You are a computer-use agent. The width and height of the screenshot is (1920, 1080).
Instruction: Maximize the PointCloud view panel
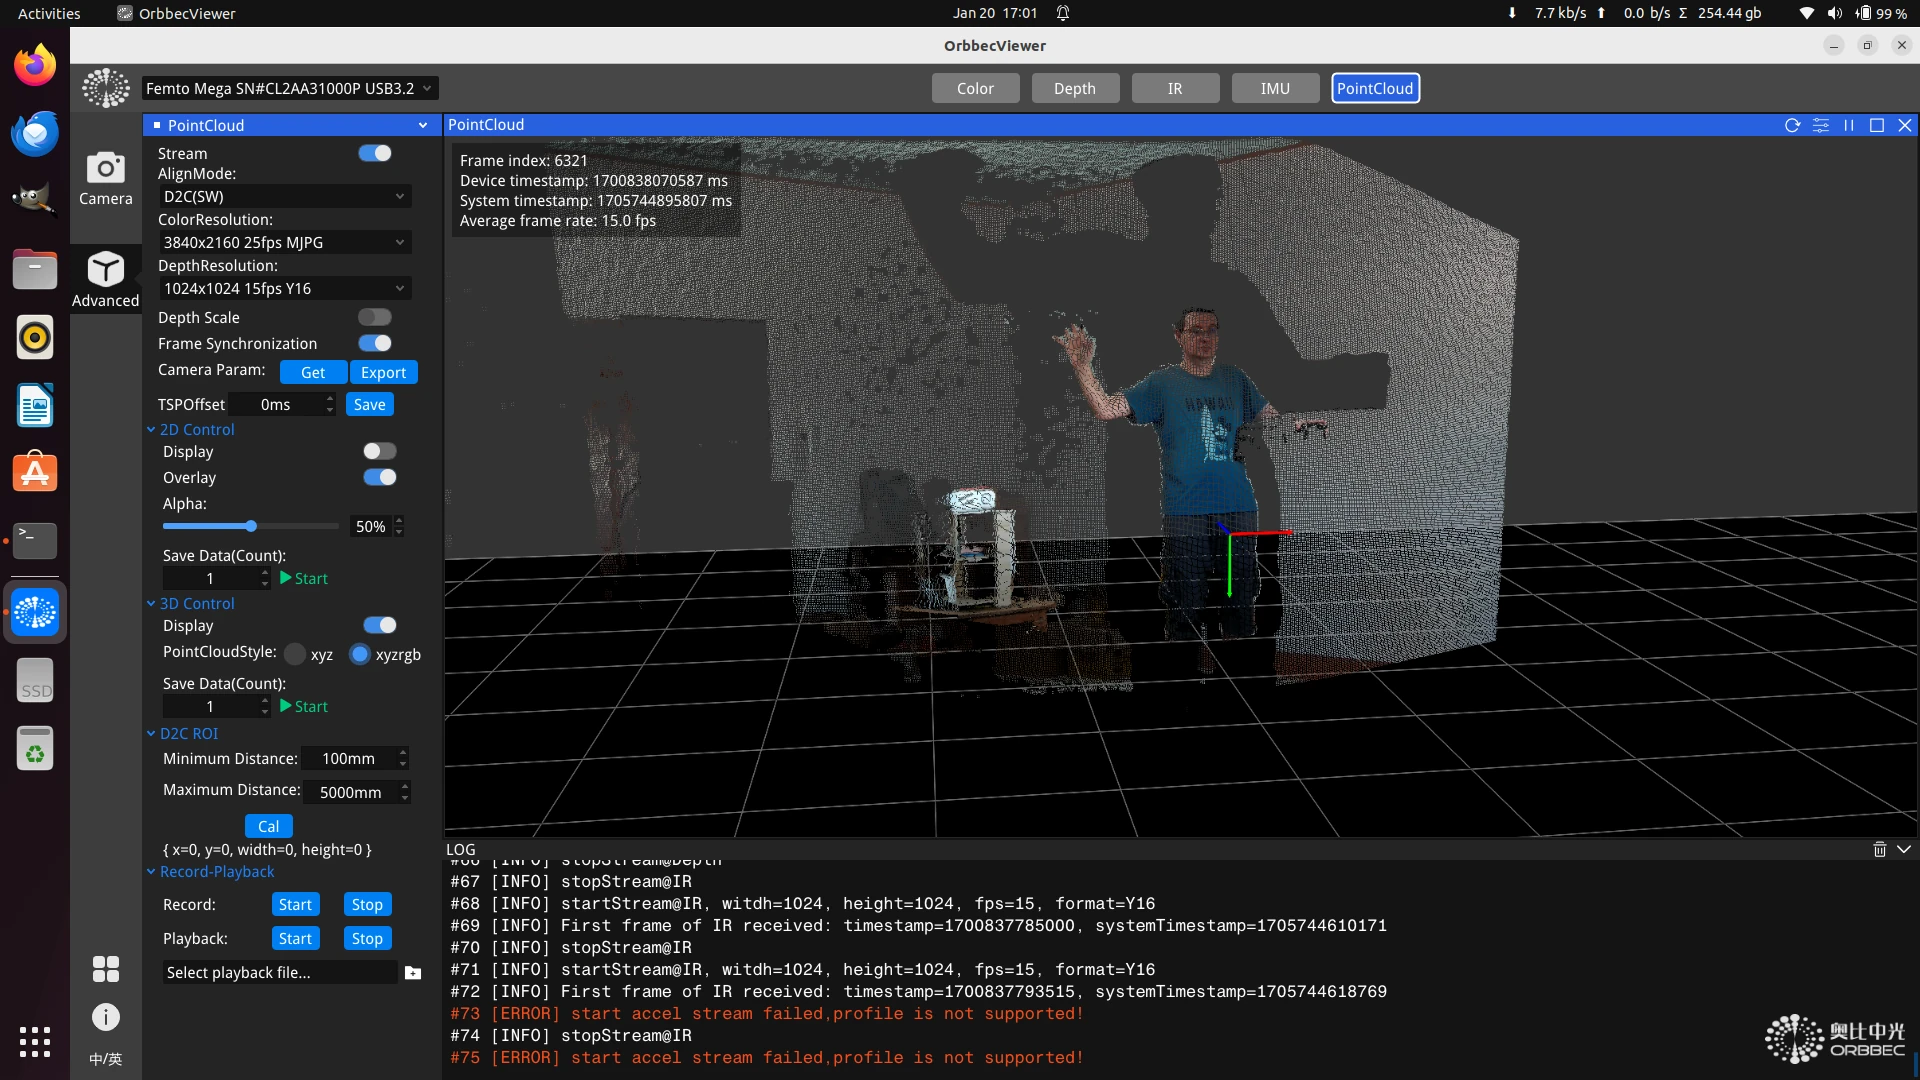pos(1876,125)
